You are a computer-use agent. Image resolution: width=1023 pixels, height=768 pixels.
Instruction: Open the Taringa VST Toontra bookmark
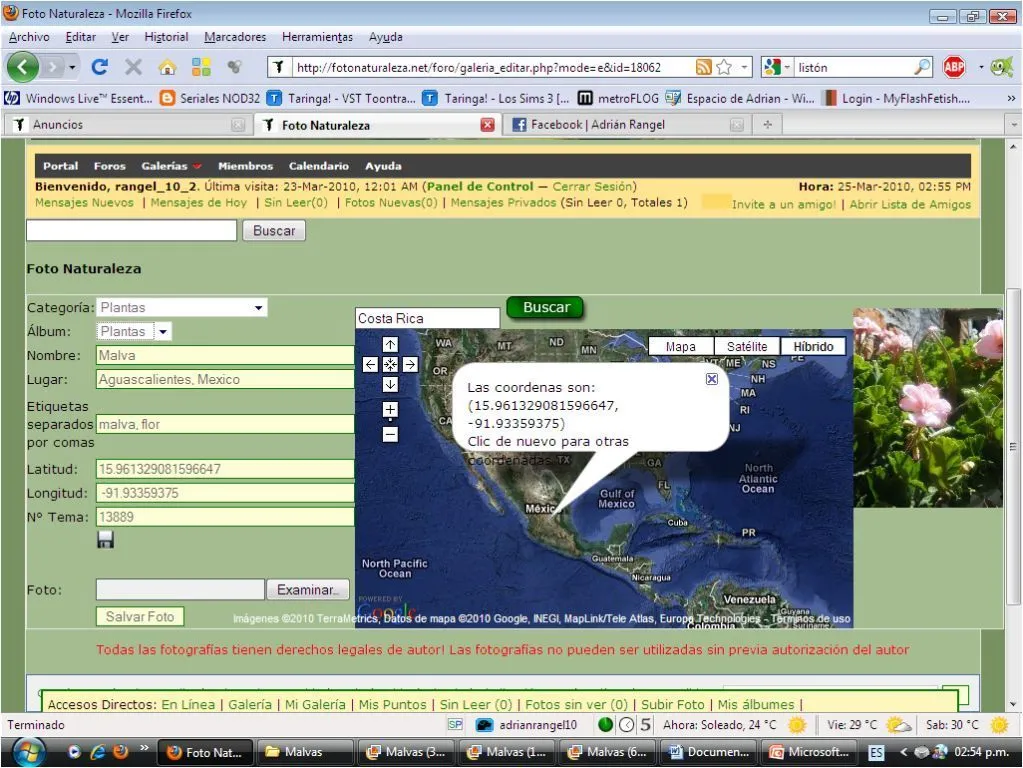point(343,99)
